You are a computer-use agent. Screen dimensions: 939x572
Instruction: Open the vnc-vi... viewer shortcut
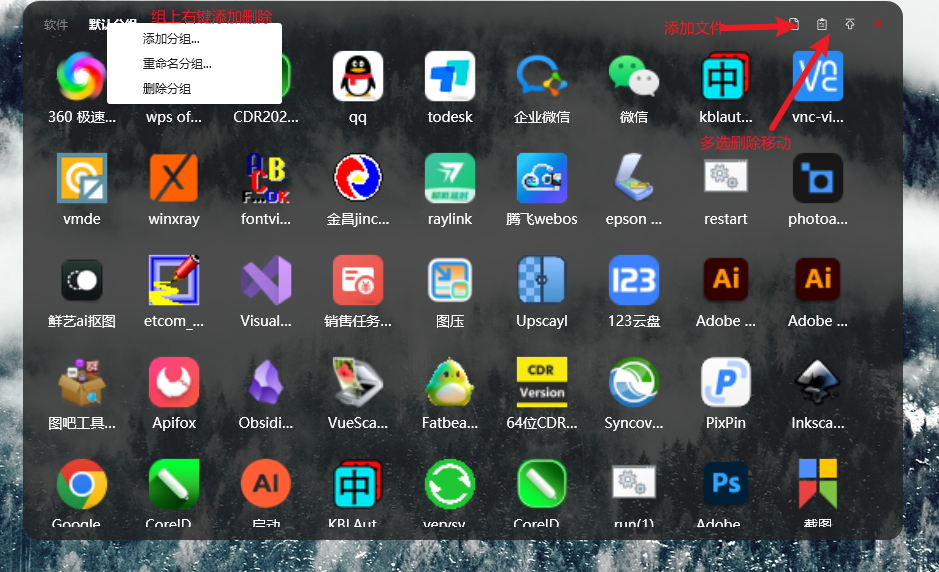(x=817, y=77)
